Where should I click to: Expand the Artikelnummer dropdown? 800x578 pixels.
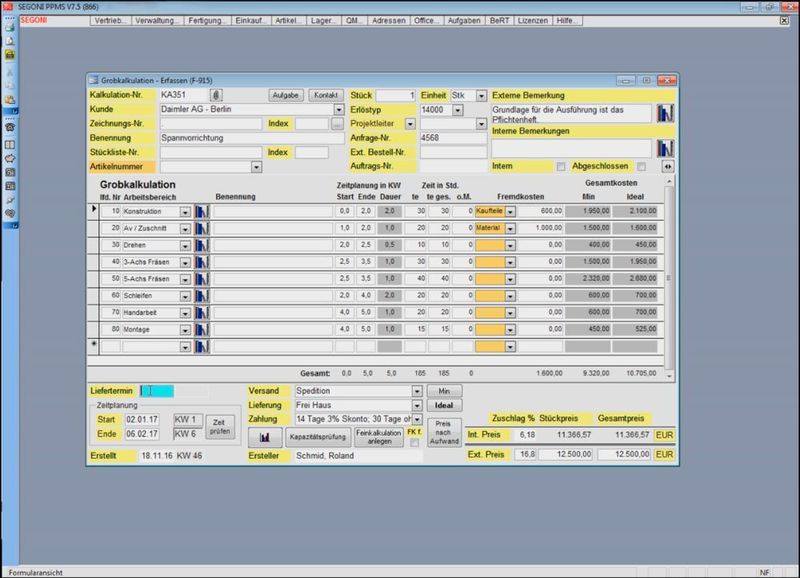coord(256,167)
